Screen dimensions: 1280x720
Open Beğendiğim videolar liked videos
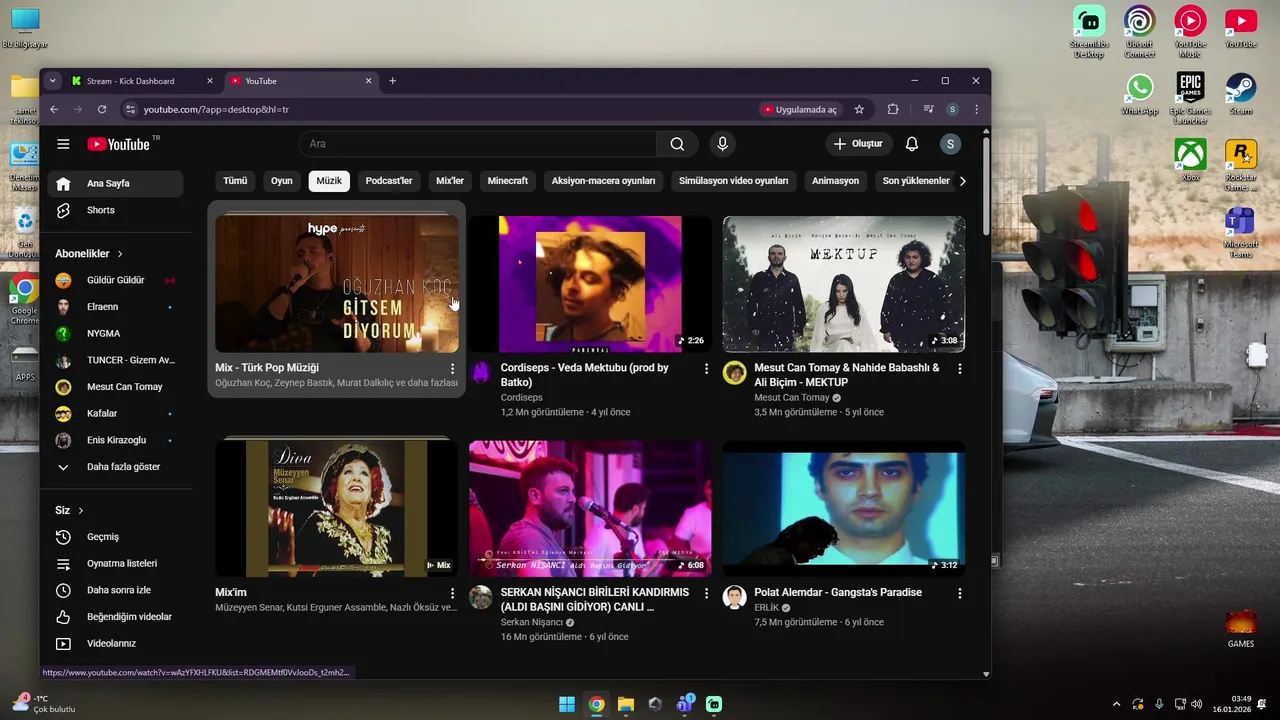click(114, 617)
